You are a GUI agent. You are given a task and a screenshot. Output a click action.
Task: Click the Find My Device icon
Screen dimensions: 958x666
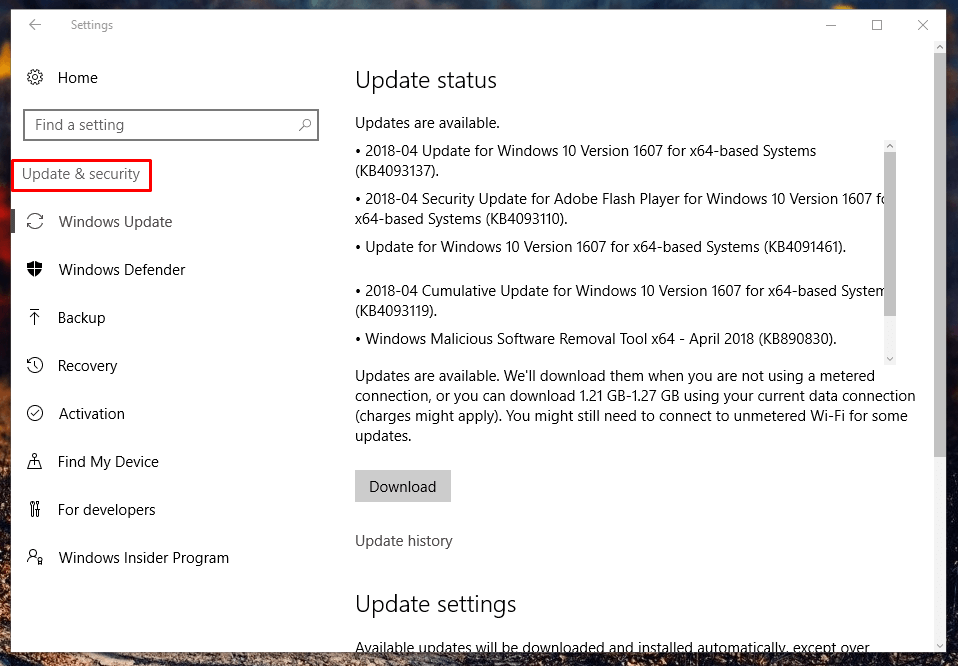(x=35, y=461)
